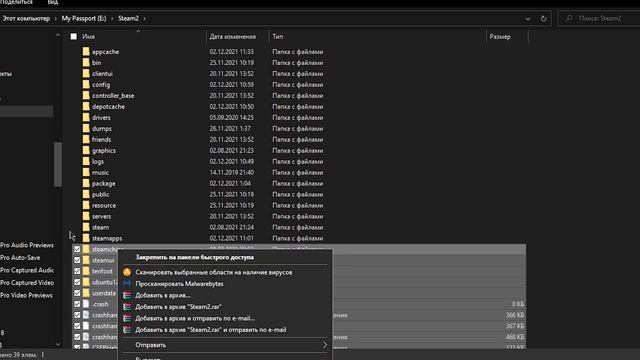Choose 'Сканировать выбранные области на наличие вирусов'

213,272
